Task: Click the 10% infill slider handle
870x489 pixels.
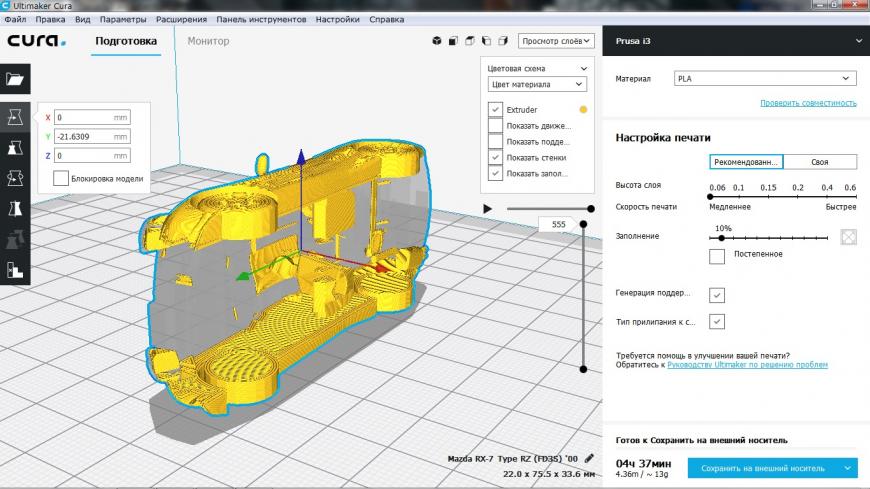Action: pyautogui.click(x=721, y=238)
